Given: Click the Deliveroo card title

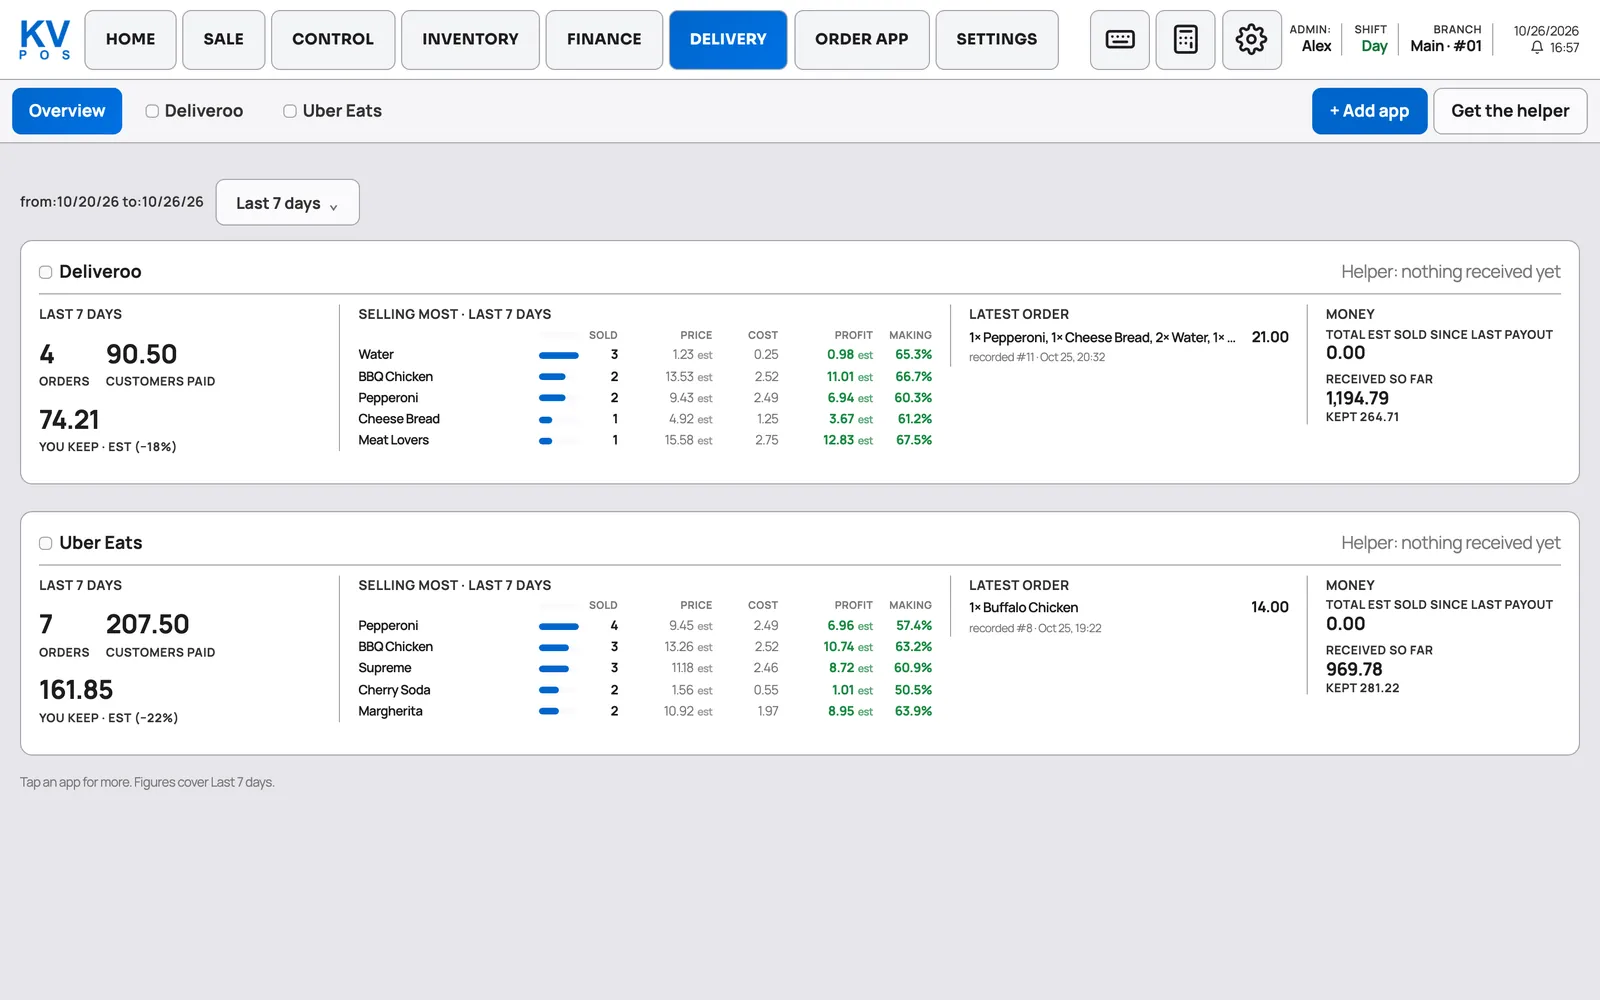Looking at the screenshot, I should click(100, 272).
